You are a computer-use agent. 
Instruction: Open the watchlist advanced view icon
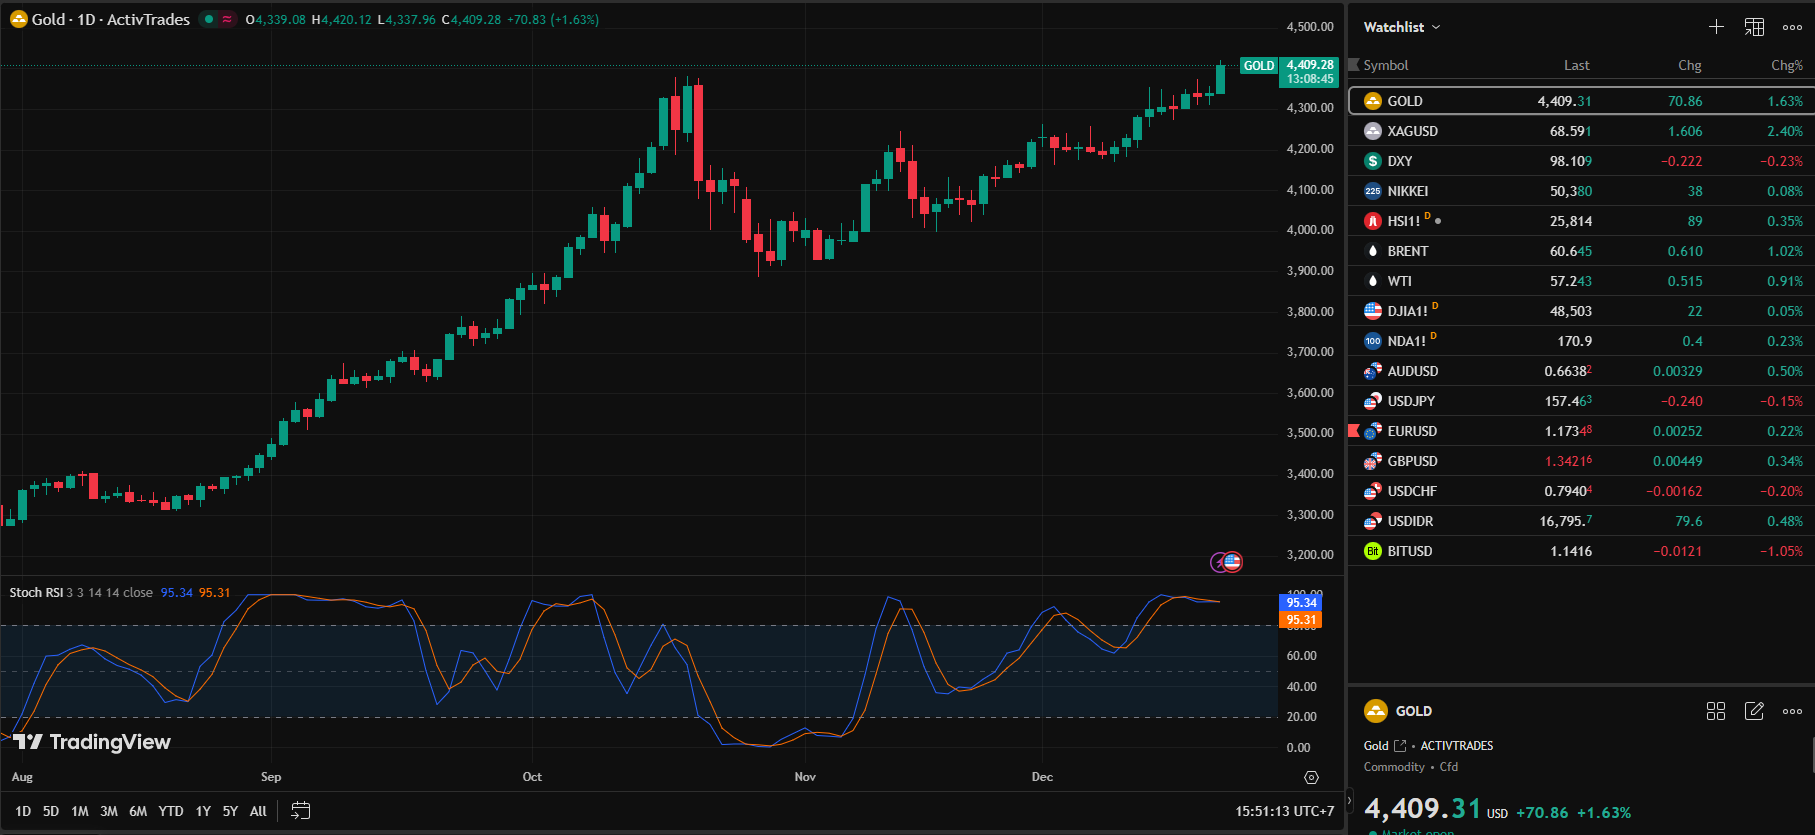[1754, 27]
